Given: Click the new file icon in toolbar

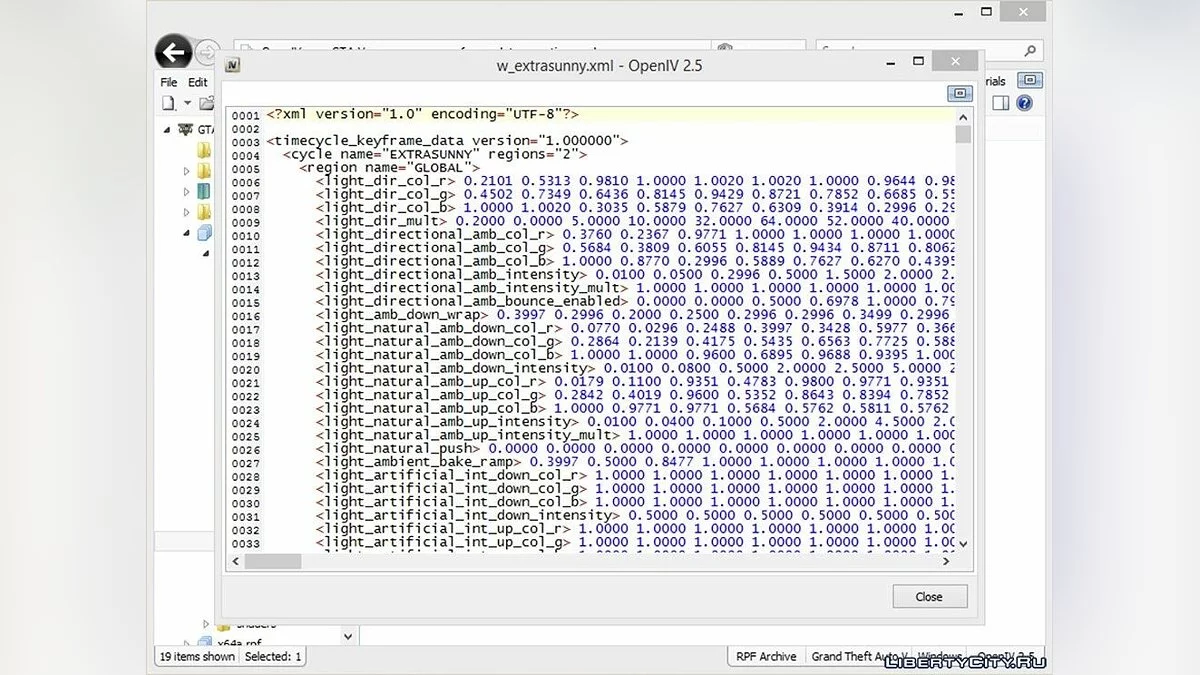Looking at the screenshot, I should (168, 103).
